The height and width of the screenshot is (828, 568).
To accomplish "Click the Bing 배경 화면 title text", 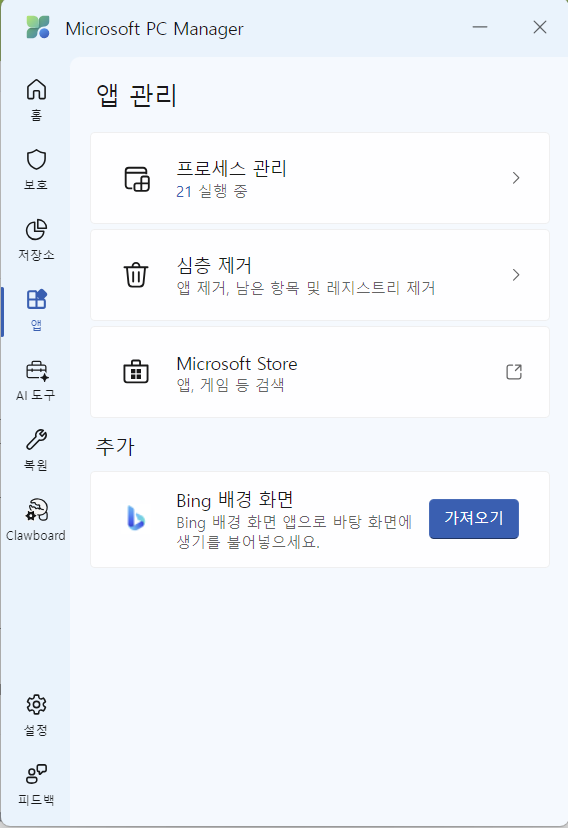I will pos(235,500).
